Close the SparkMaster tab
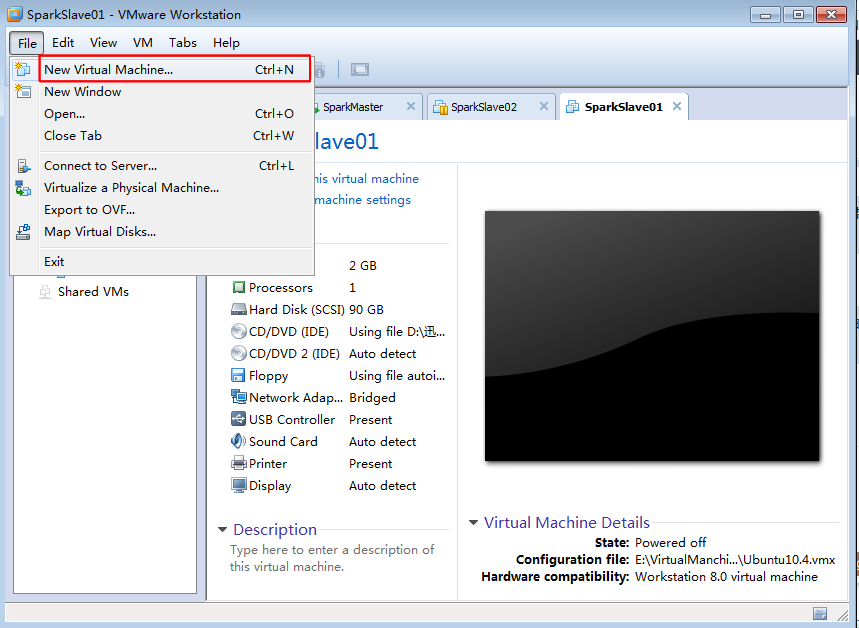 click(410, 106)
